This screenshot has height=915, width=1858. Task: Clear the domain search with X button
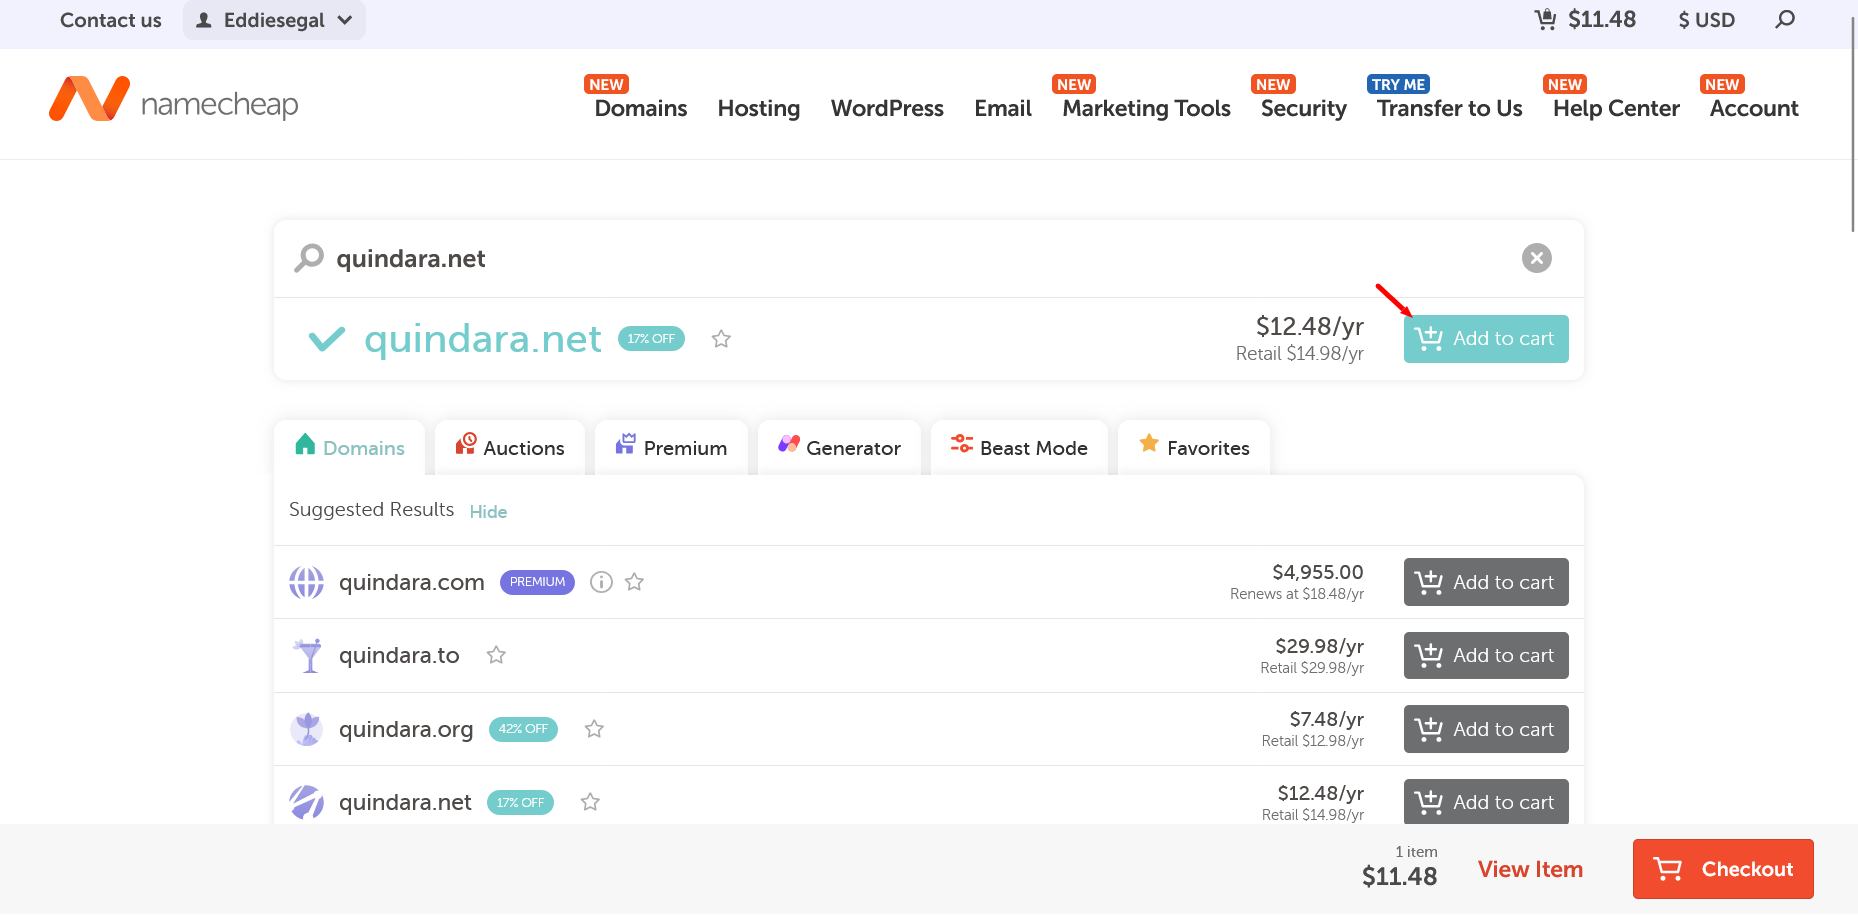click(x=1537, y=258)
